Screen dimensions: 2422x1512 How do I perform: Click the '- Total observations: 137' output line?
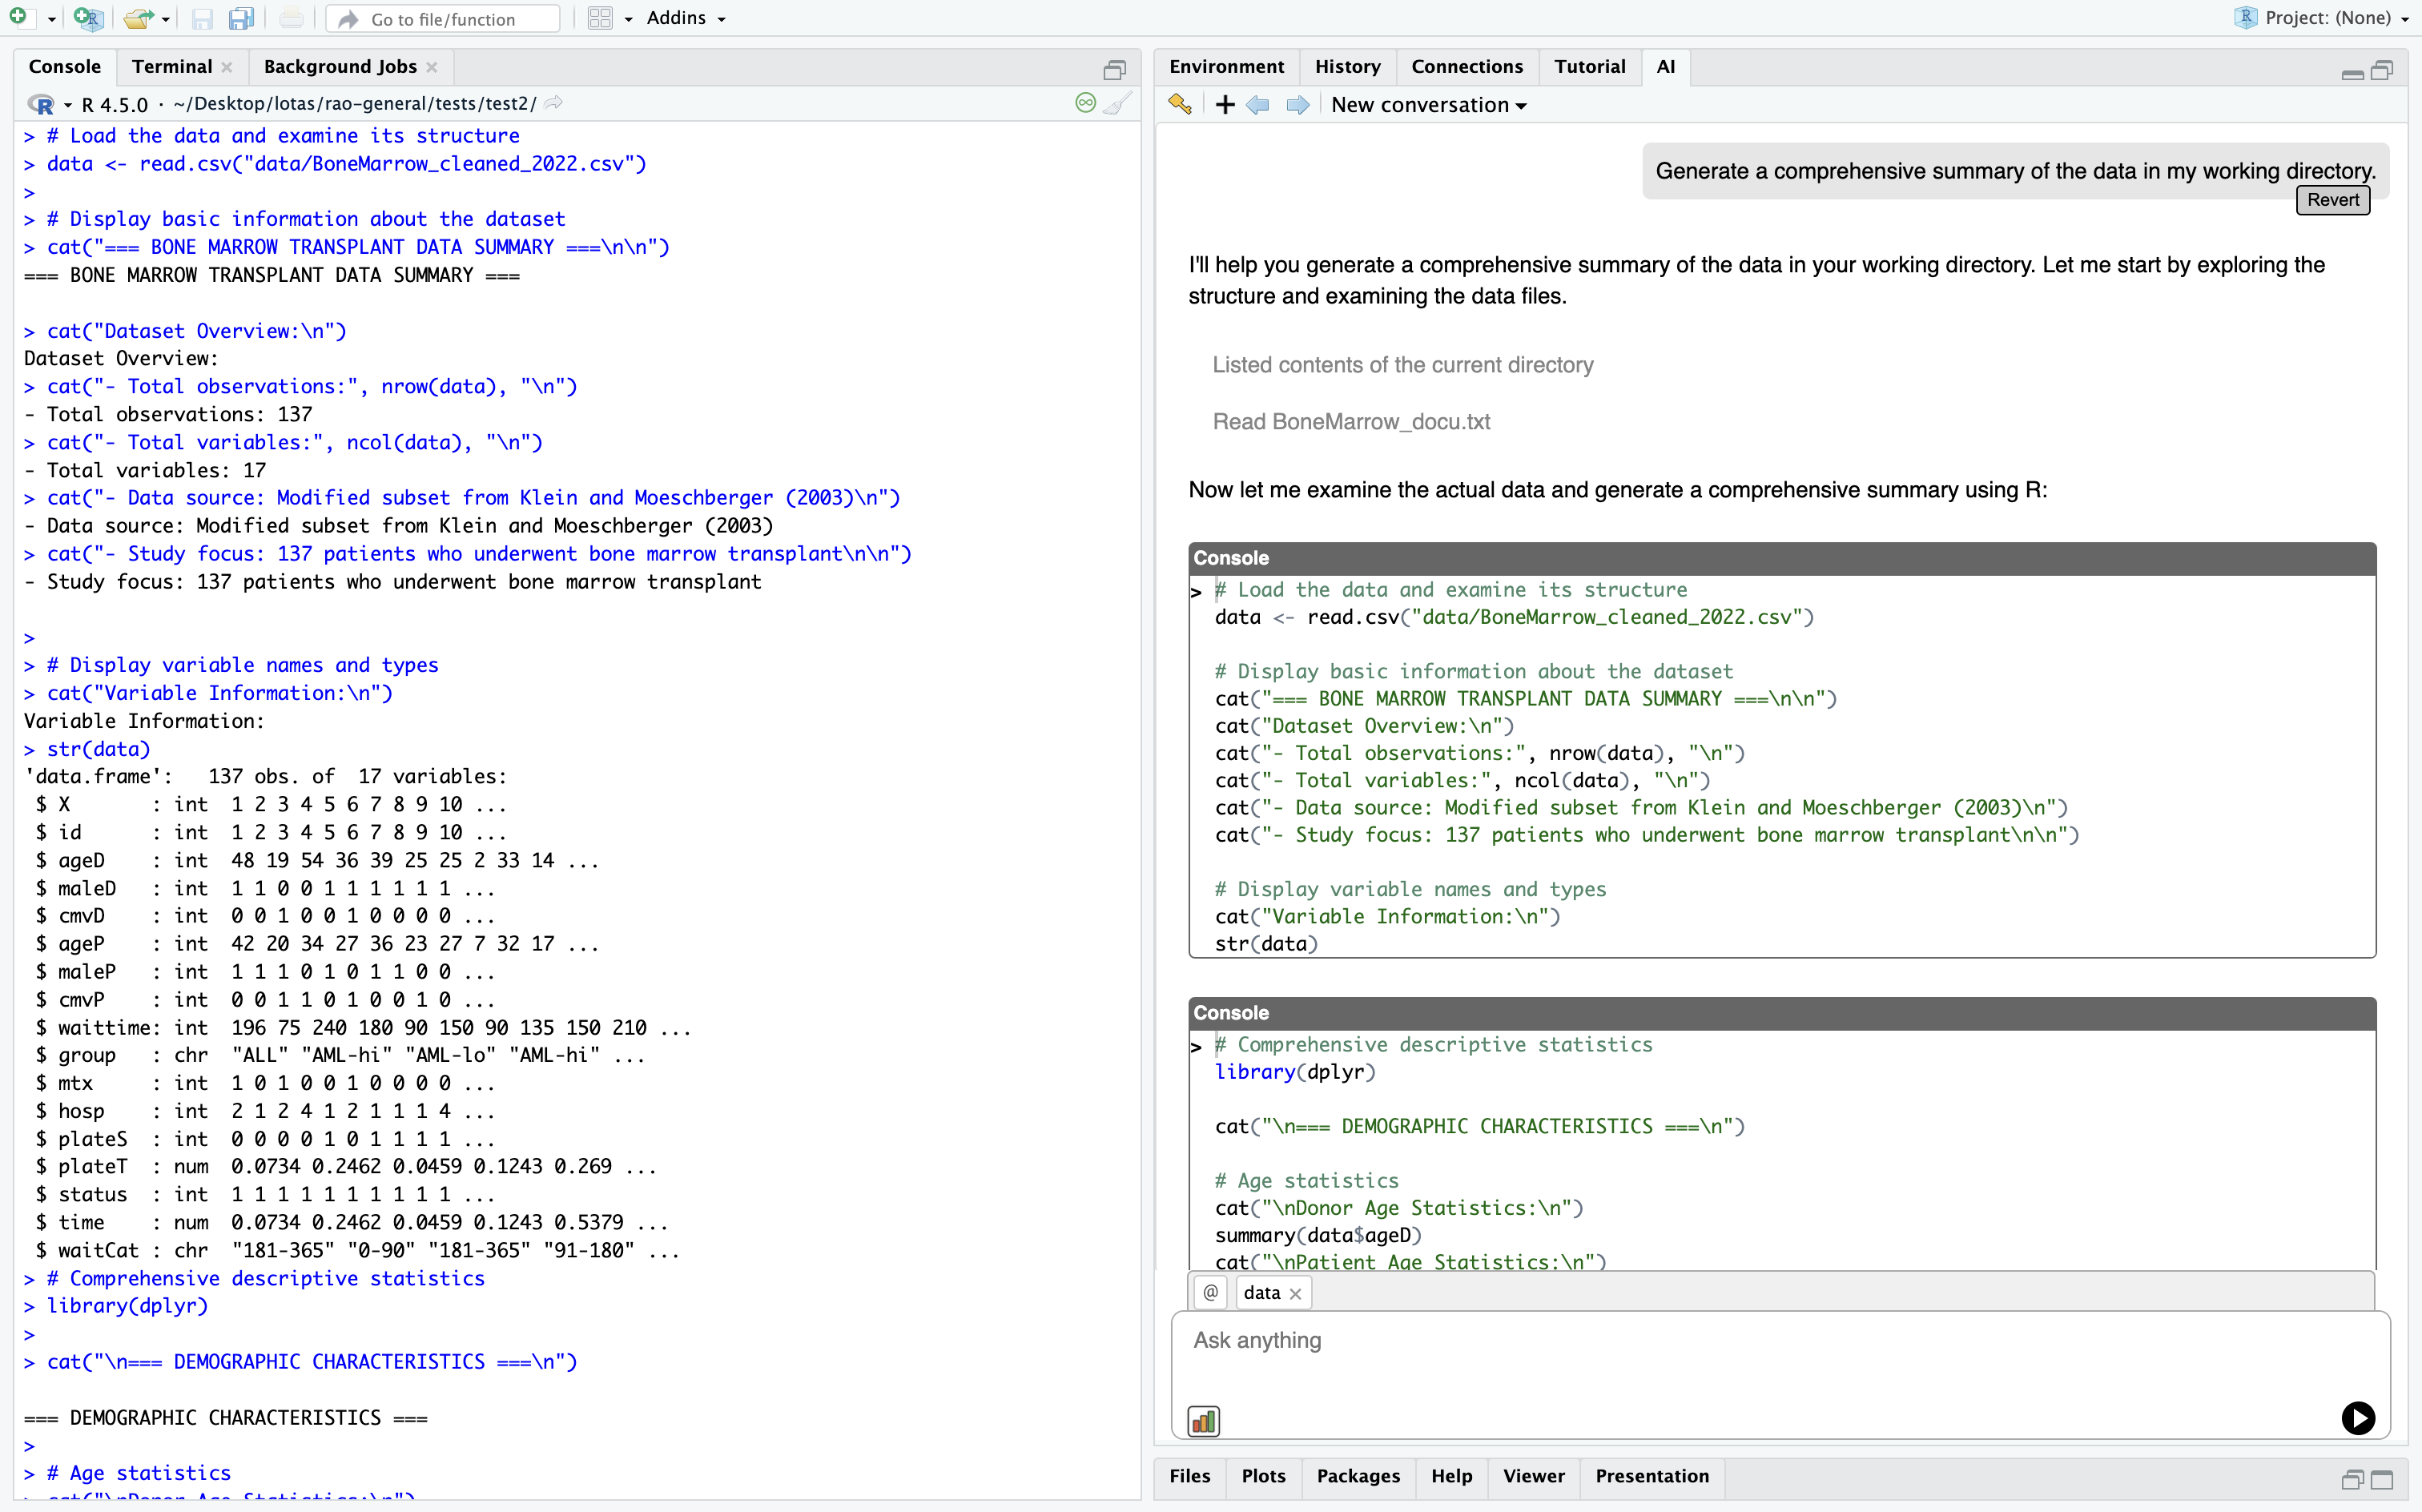[x=168, y=414]
